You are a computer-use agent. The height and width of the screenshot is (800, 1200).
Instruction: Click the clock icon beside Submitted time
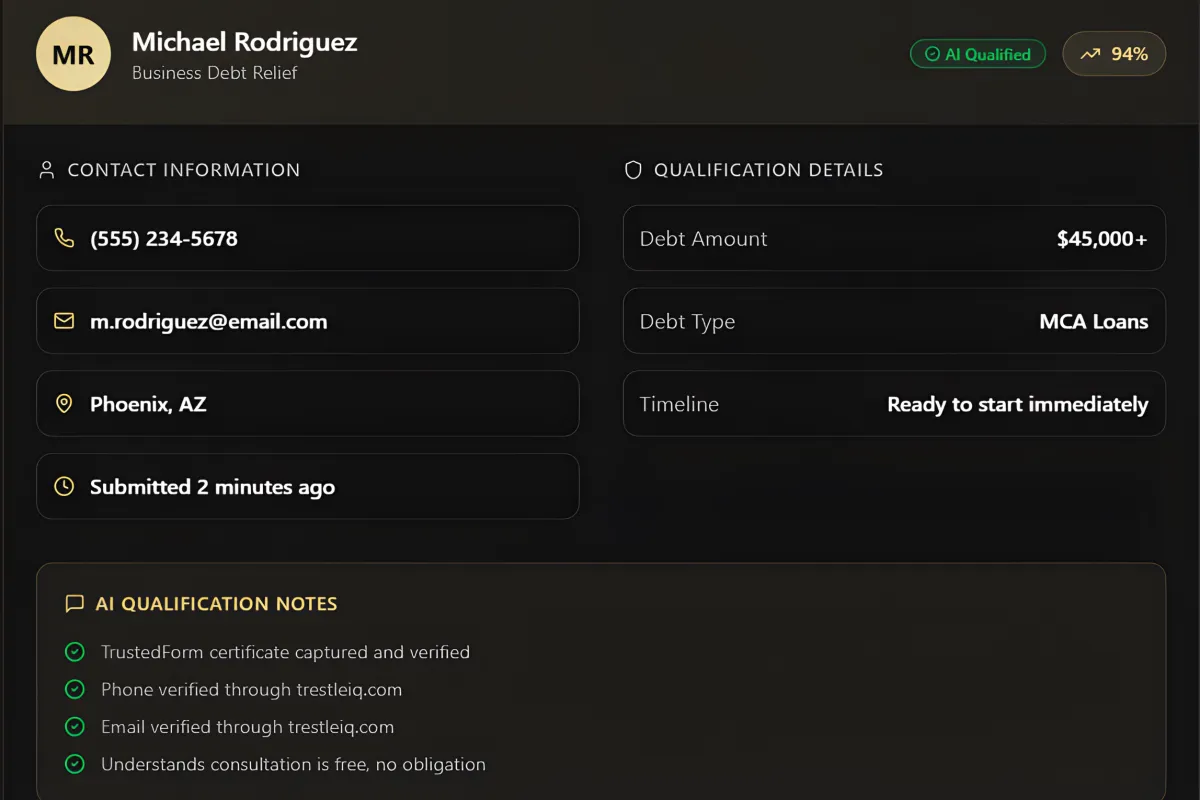click(64, 487)
